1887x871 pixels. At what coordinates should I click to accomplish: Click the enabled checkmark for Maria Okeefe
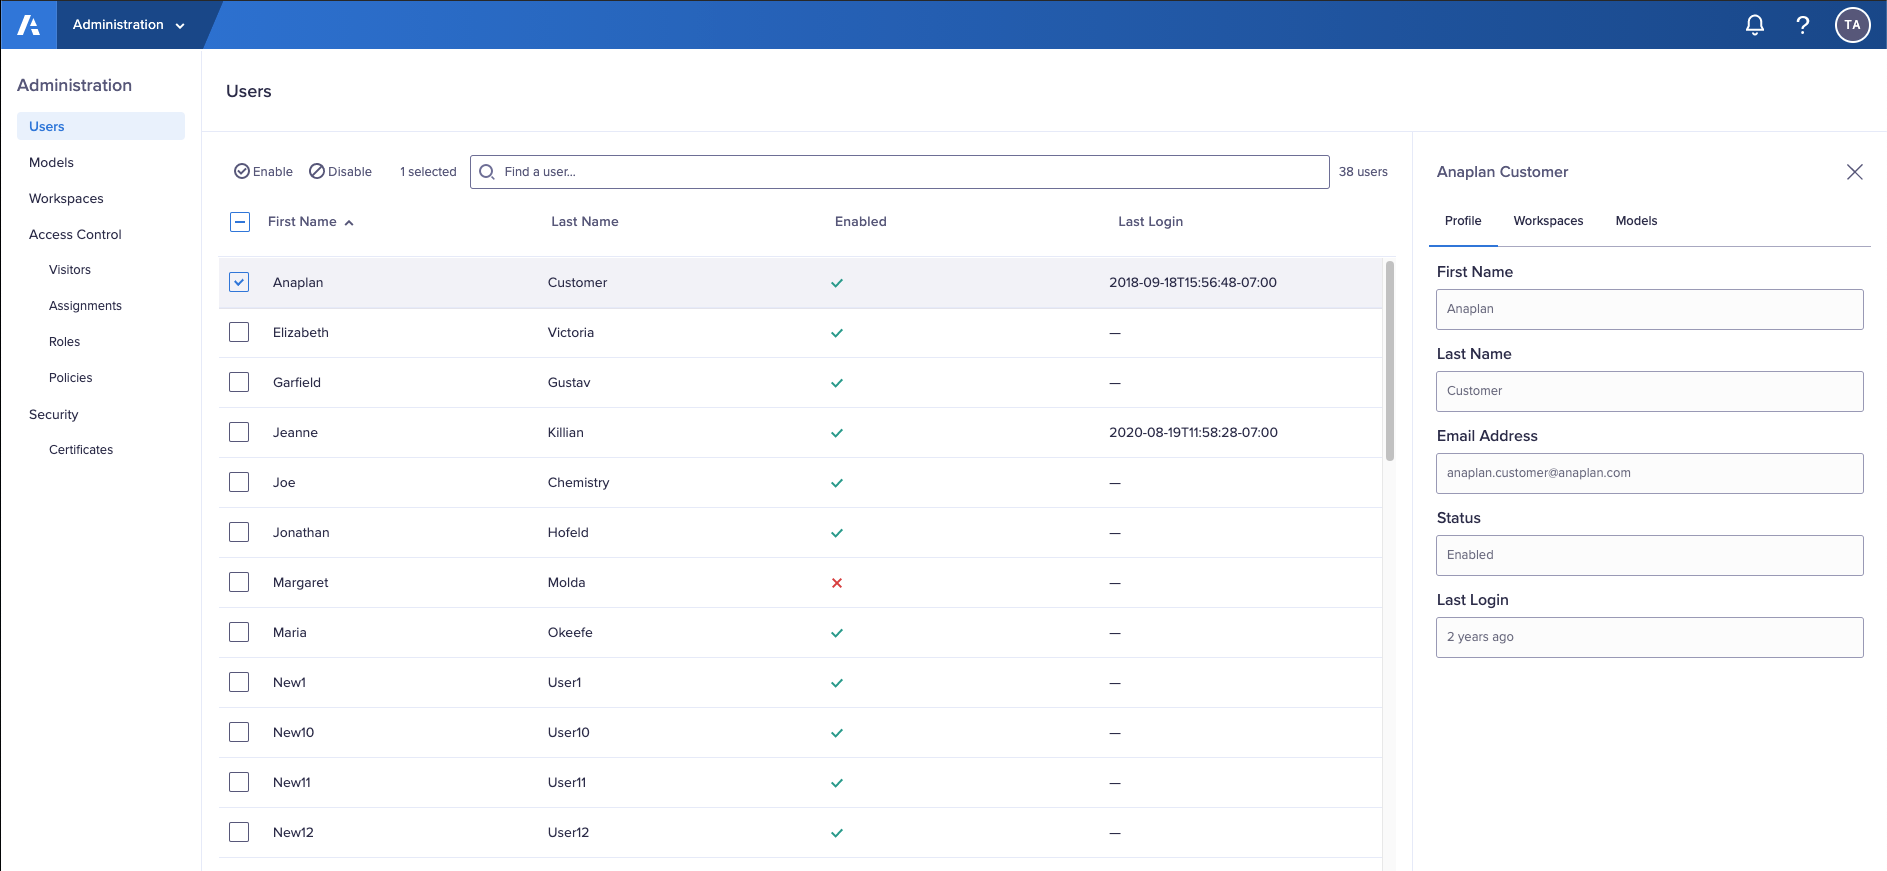[837, 633]
